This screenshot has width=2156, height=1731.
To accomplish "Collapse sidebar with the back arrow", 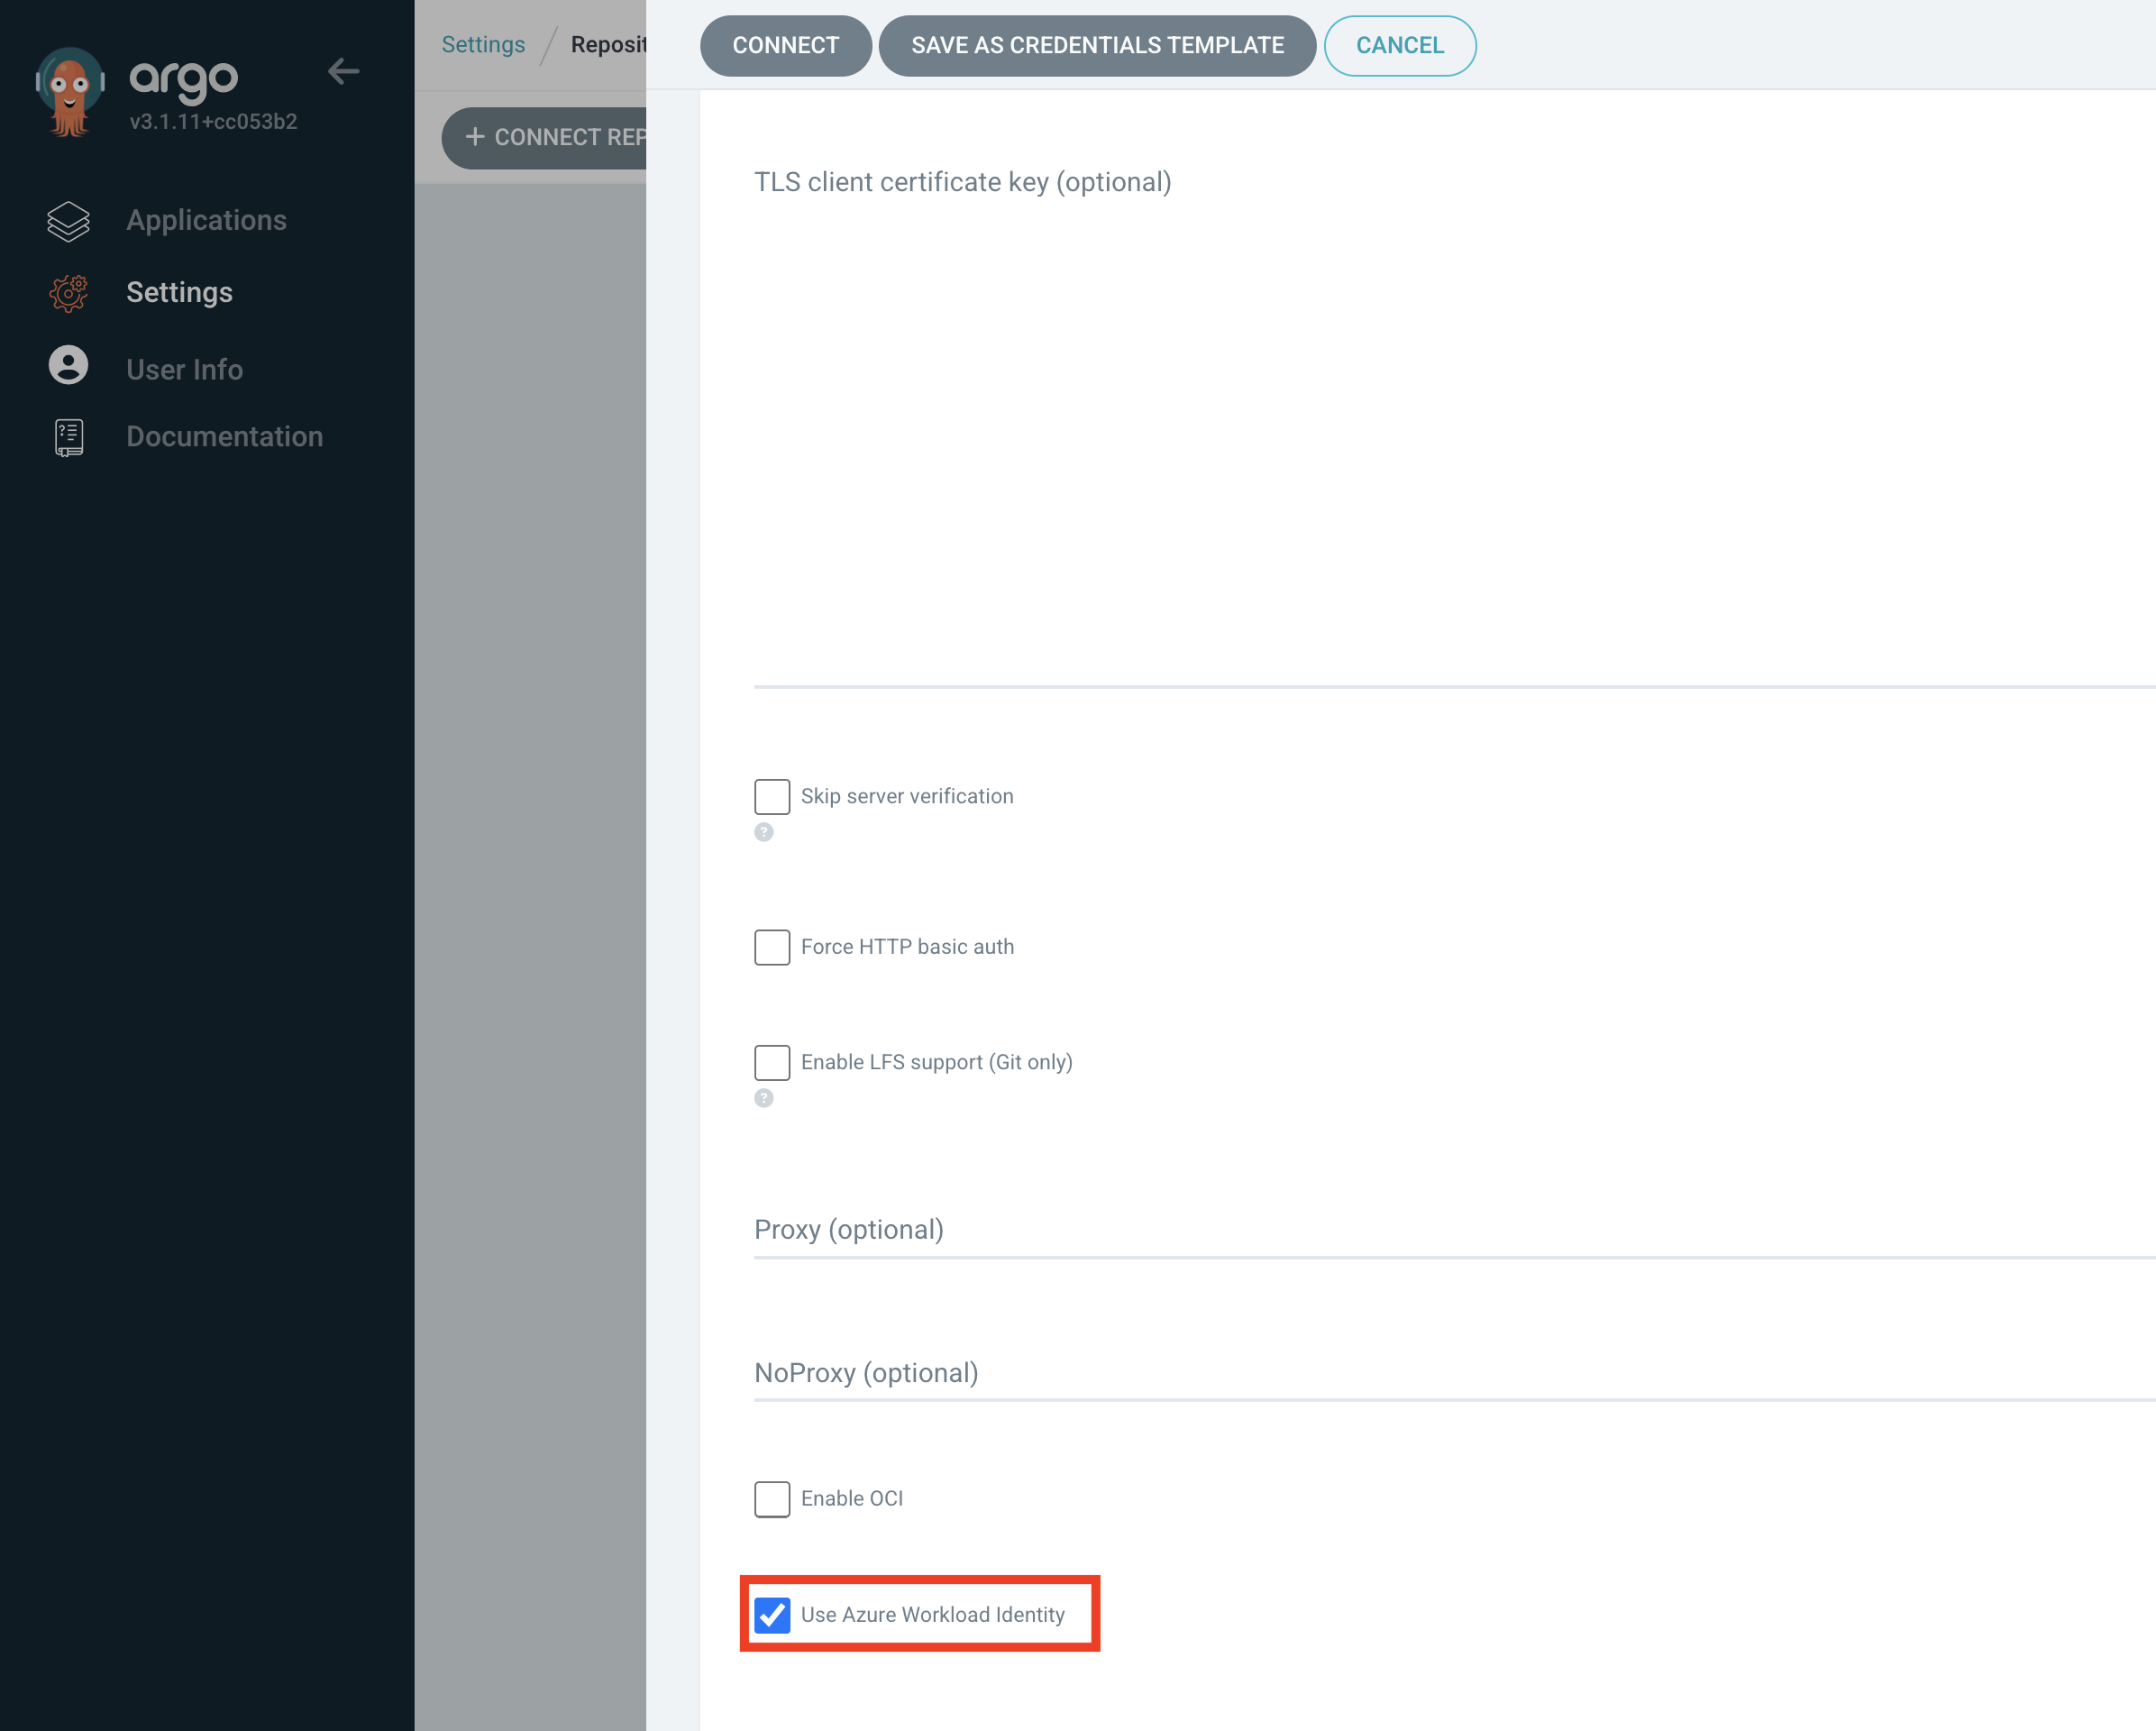I will 343,71.
